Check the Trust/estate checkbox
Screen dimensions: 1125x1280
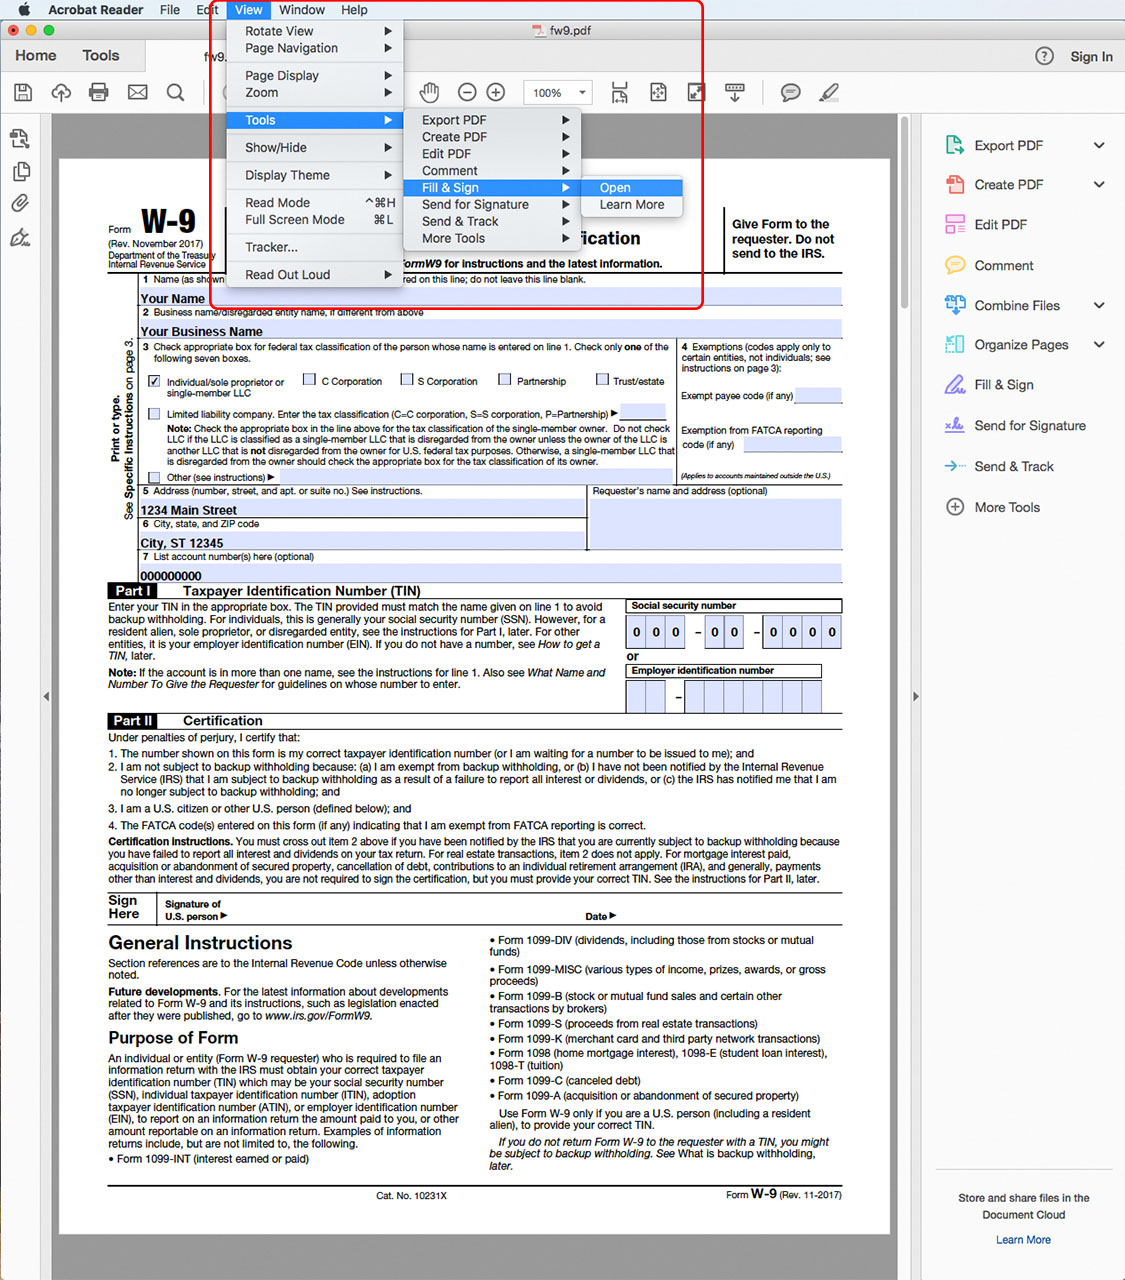coord(602,379)
